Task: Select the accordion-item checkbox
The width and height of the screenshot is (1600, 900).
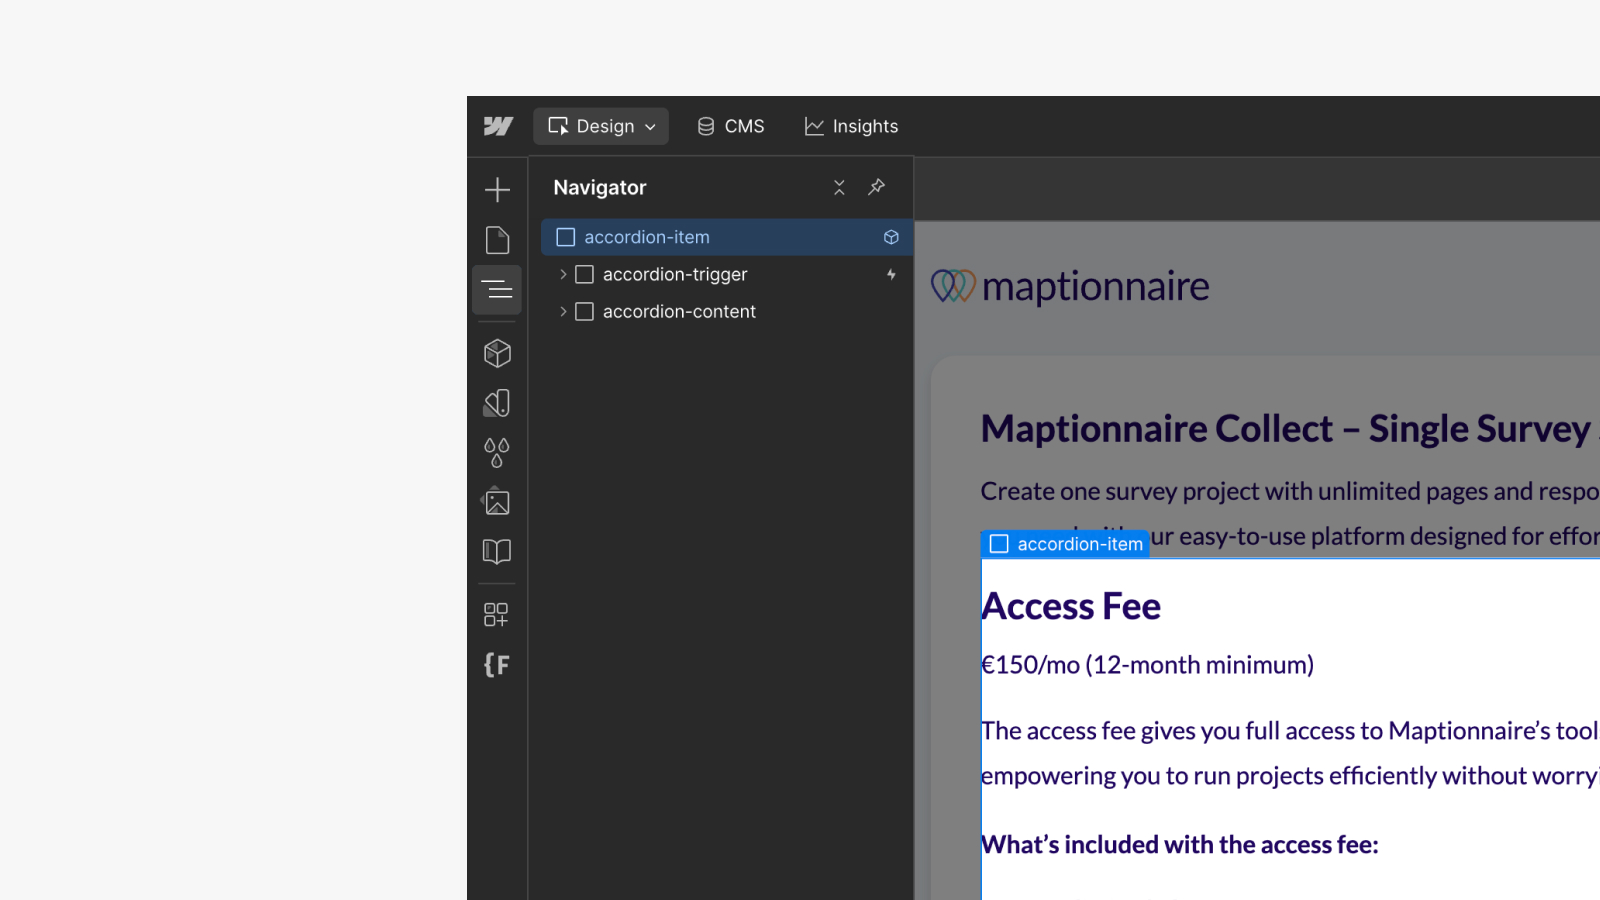Action: pyautogui.click(x=565, y=237)
